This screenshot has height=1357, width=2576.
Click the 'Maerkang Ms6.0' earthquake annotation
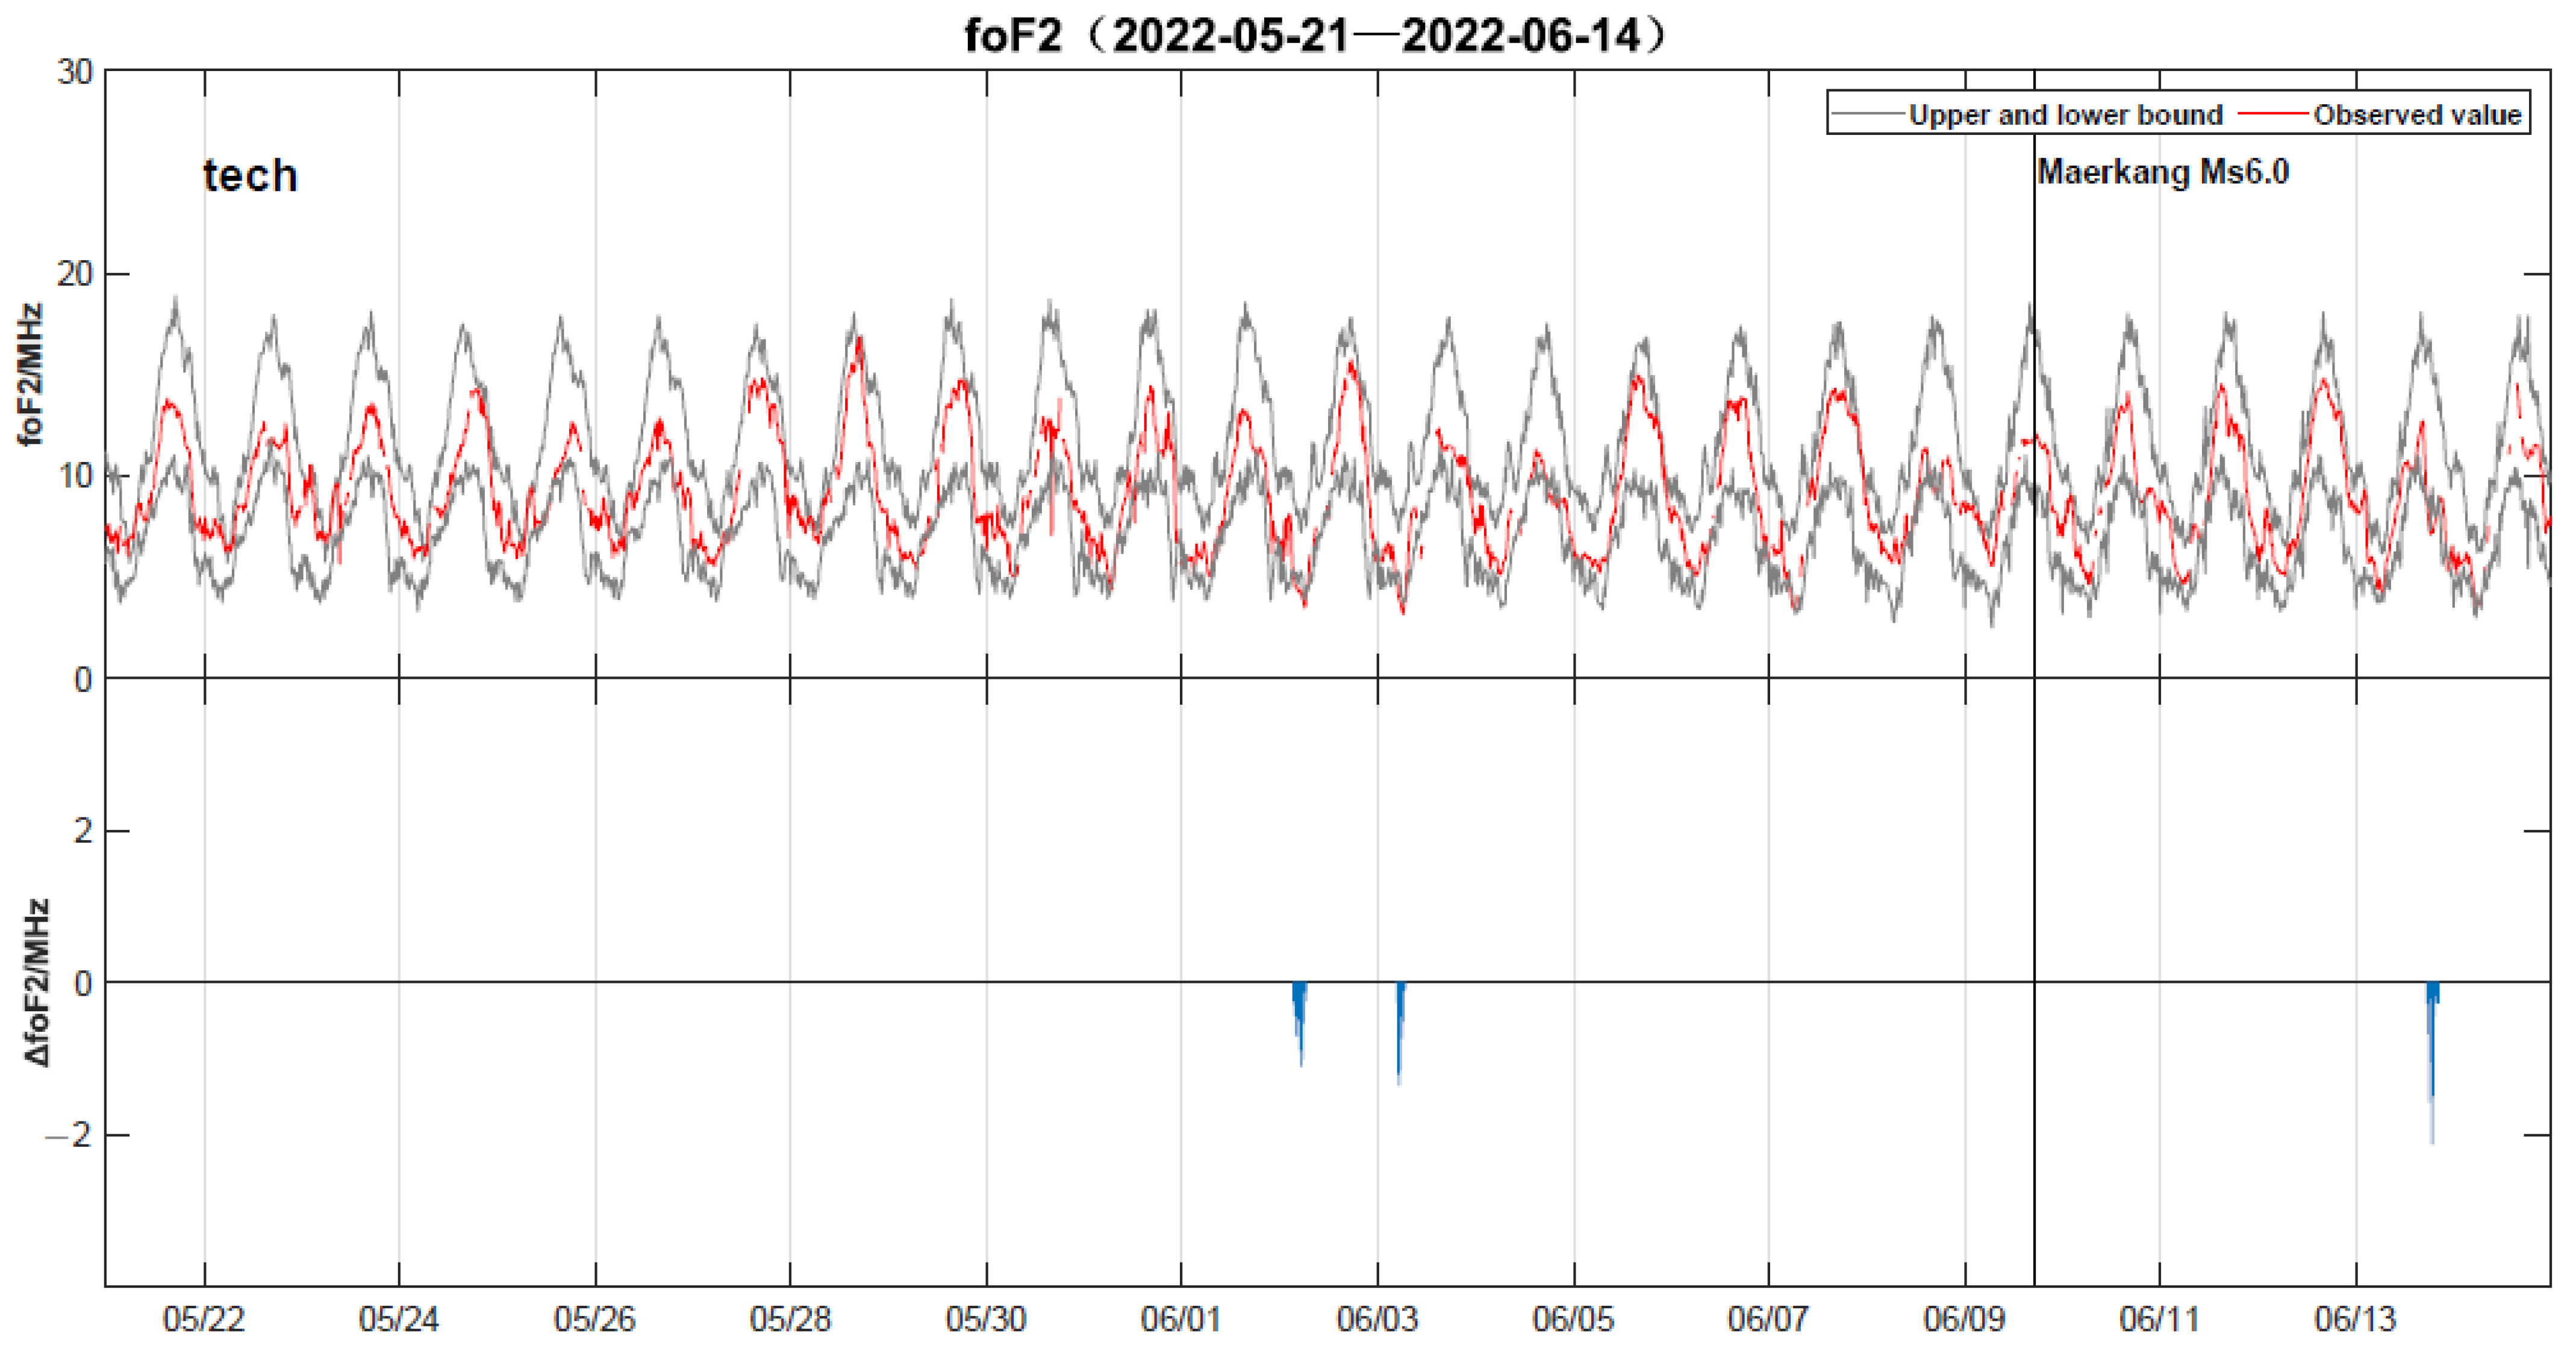coord(2163,172)
